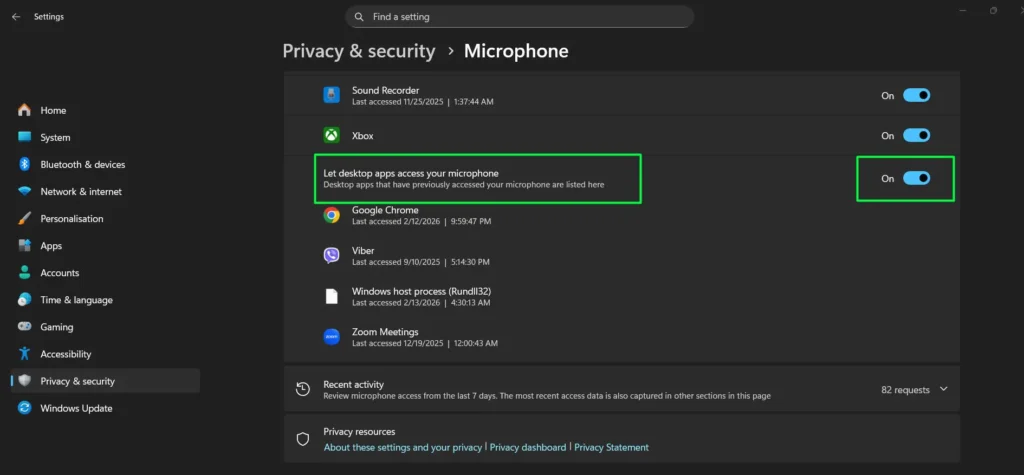This screenshot has width=1024, height=475.
Task: Click the Home house icon
Action: (x=24, y=110)
